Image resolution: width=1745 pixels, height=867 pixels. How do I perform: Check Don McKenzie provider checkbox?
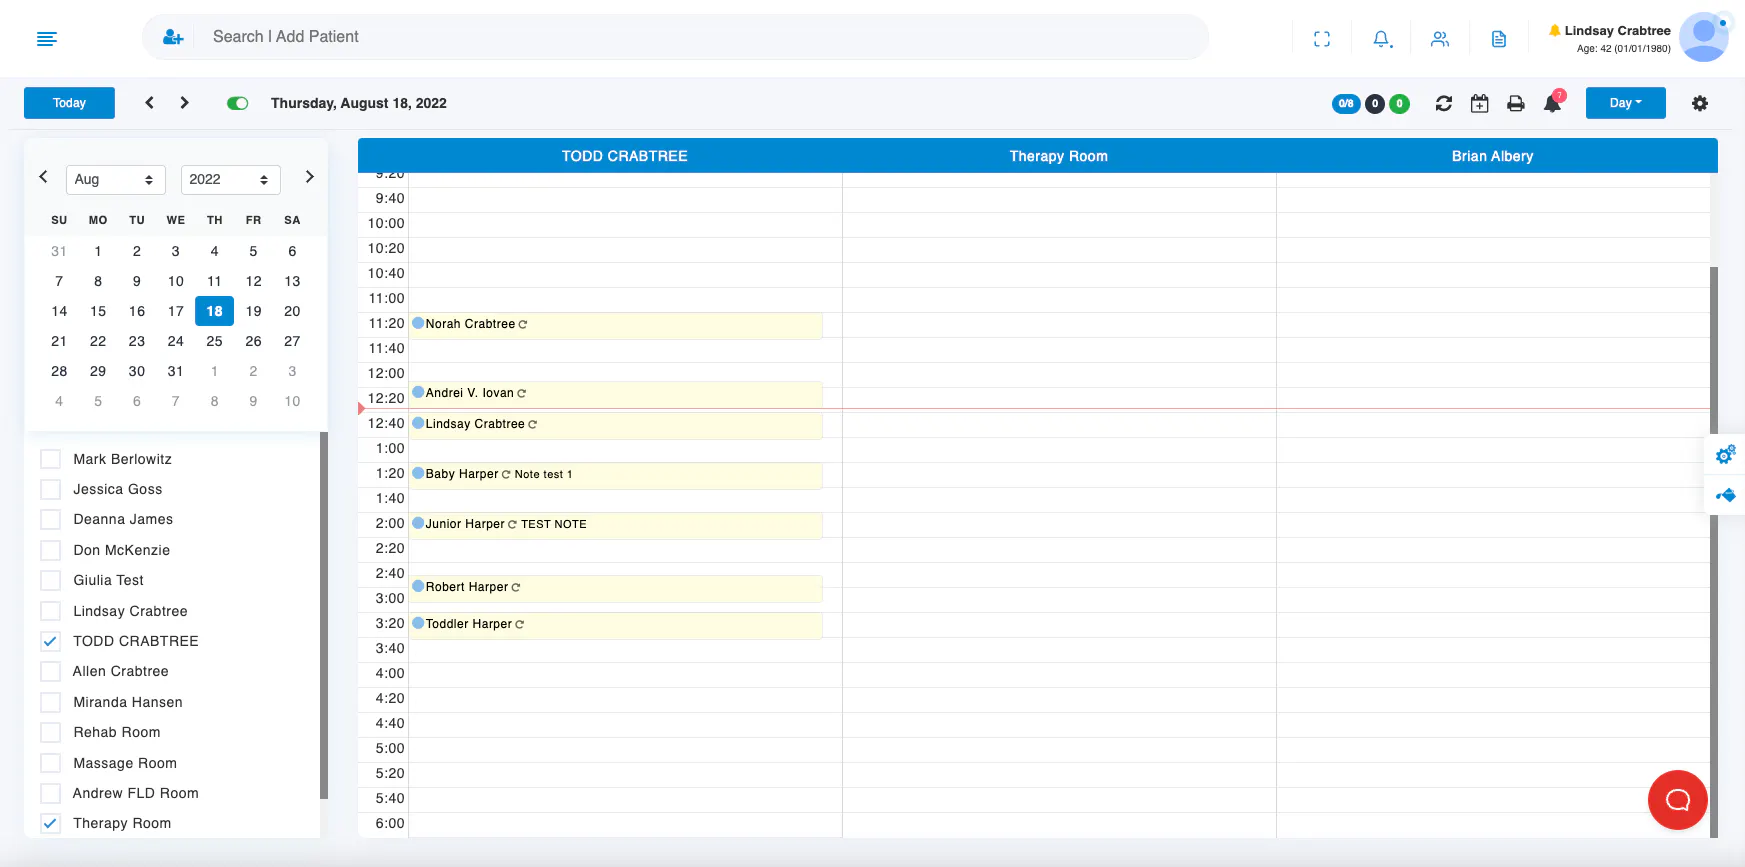pos(50,550)
